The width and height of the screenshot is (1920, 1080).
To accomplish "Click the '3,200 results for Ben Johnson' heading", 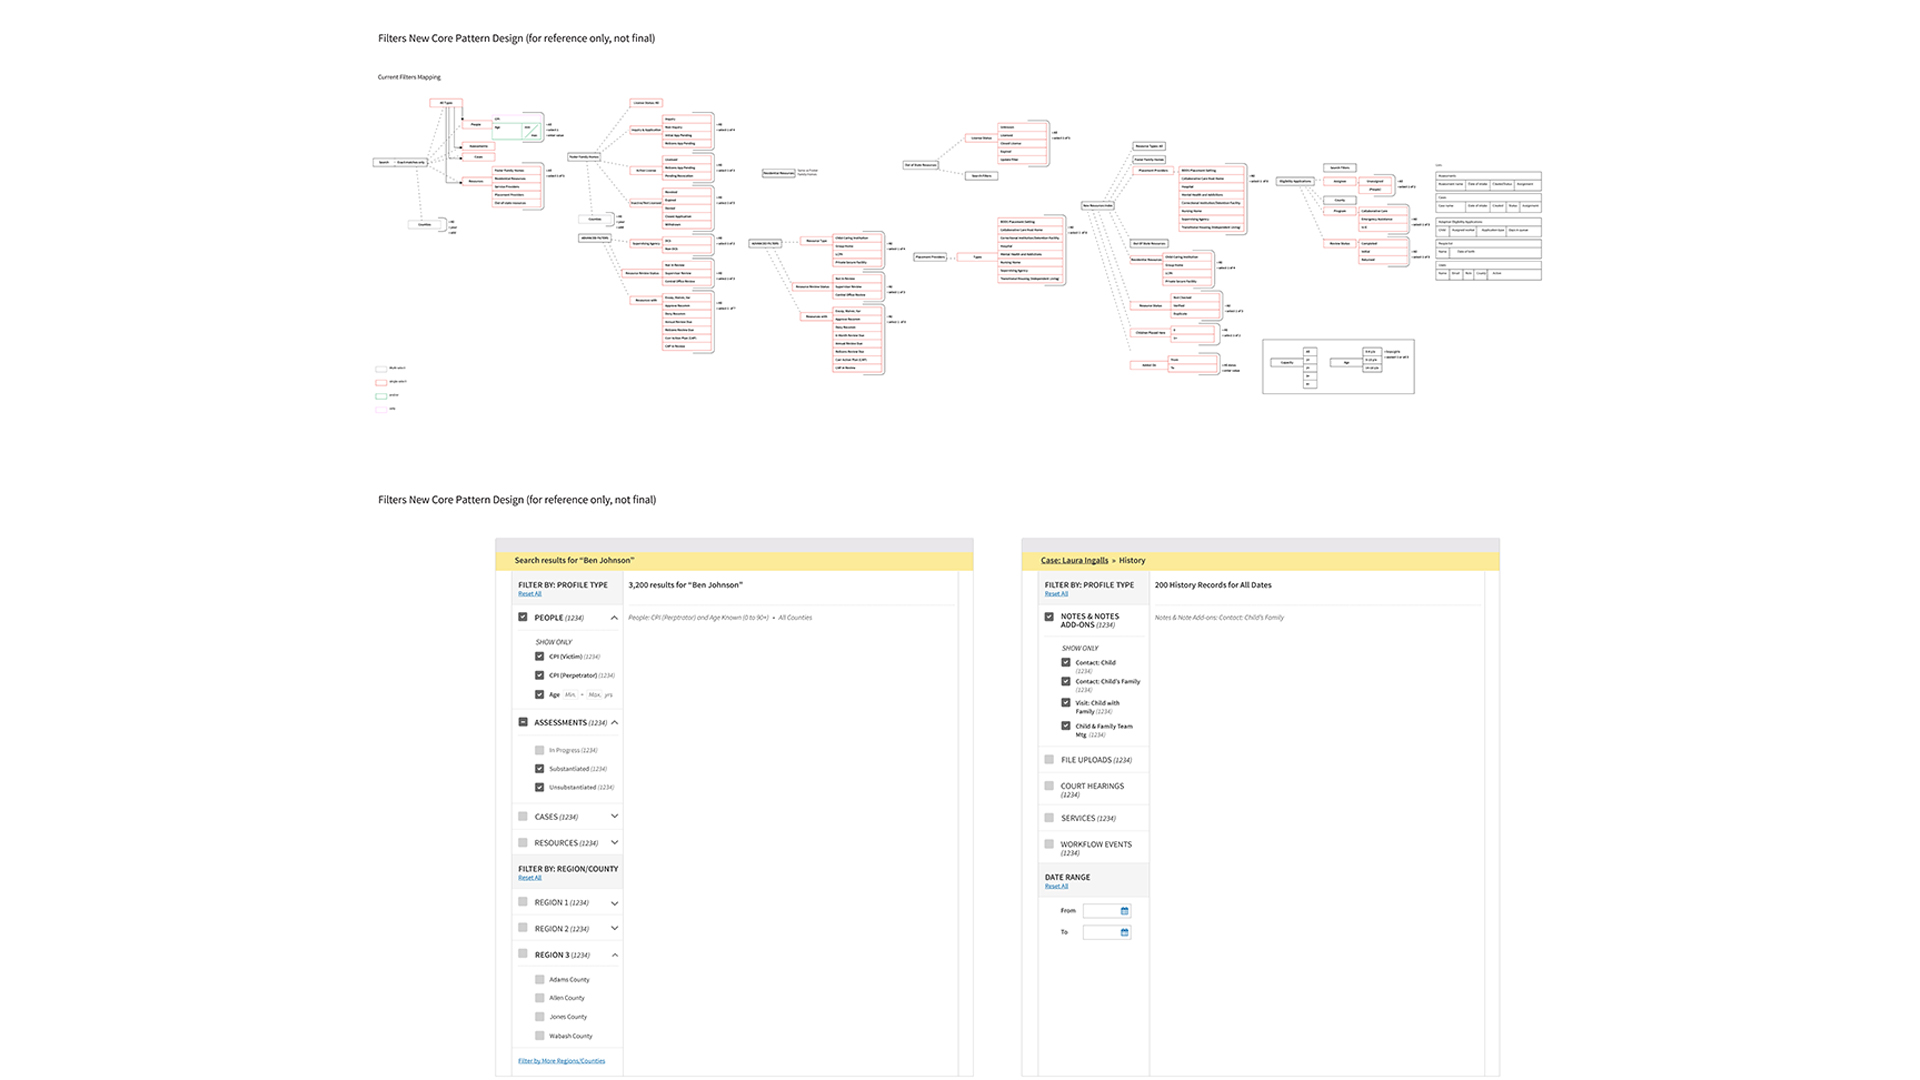I will 685,585.
